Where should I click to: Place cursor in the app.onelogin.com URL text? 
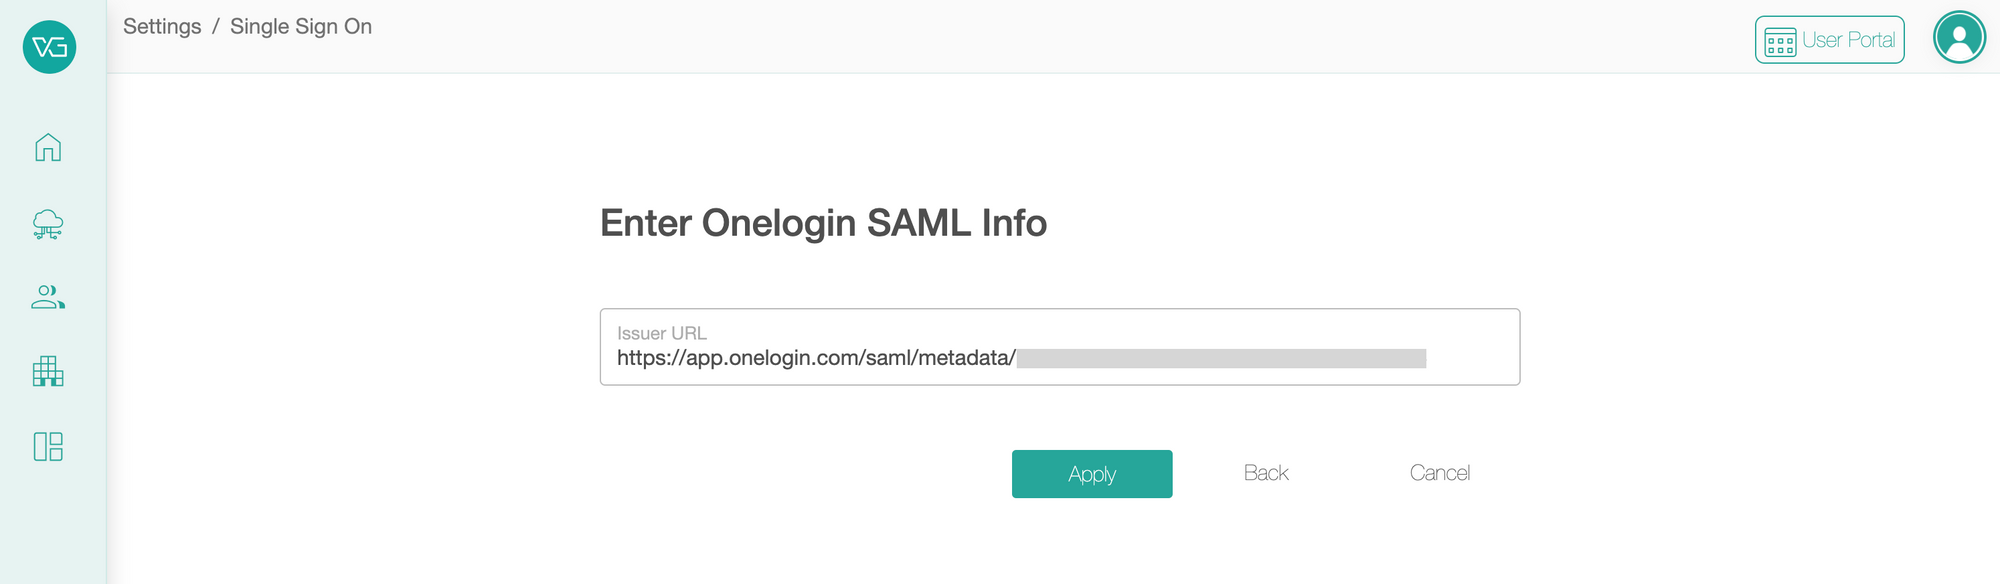click(x=816, y=358)
